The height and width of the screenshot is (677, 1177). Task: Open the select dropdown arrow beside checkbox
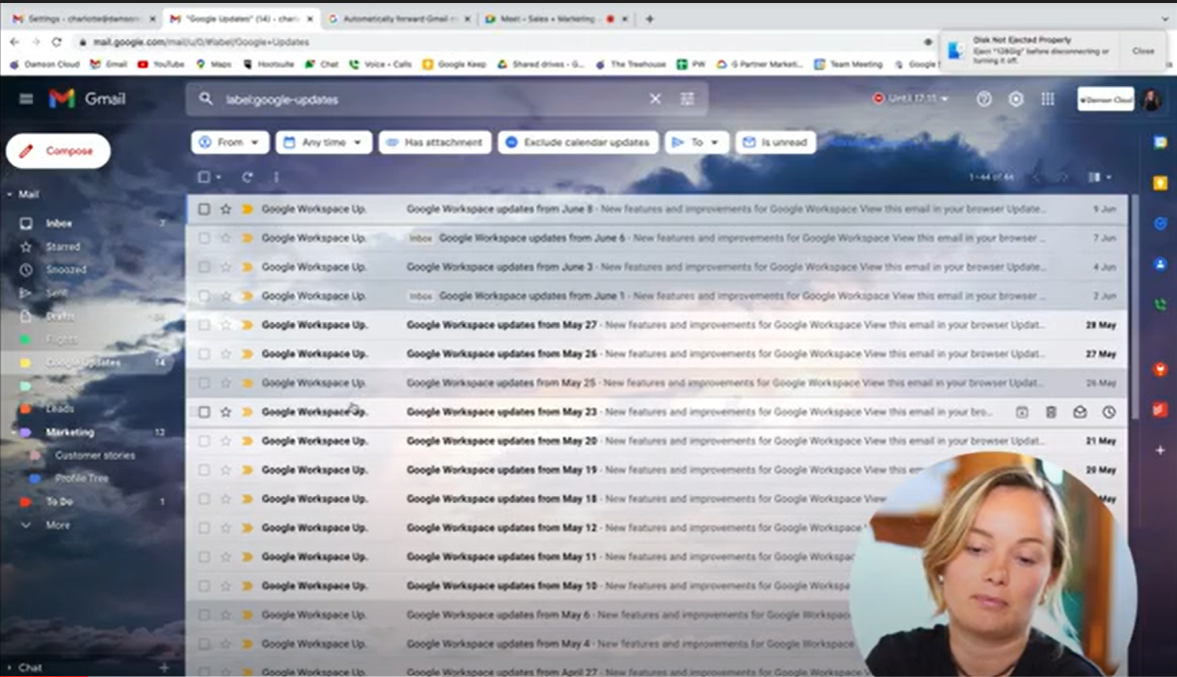[218, 177]
